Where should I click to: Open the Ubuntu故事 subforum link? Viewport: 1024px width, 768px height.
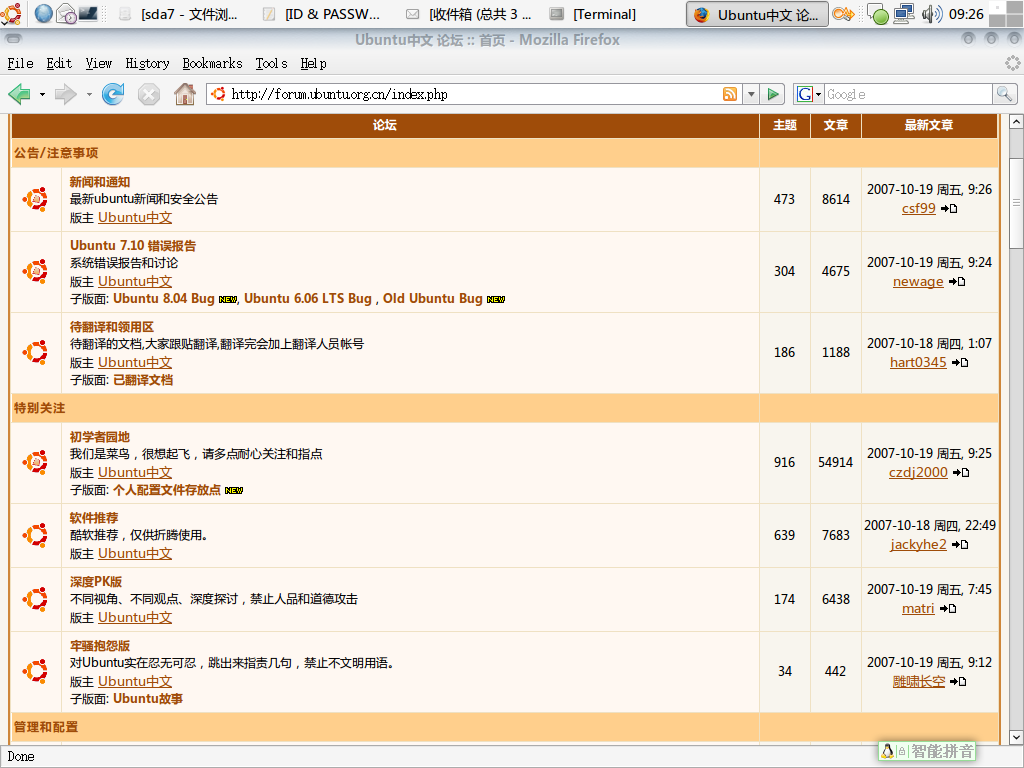pos(148,699)
